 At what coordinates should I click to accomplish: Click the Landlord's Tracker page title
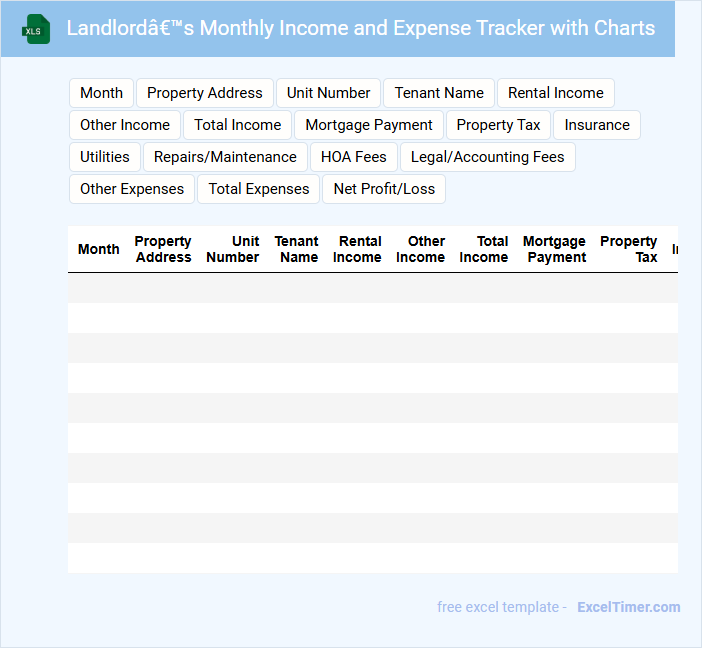point(361,28)
